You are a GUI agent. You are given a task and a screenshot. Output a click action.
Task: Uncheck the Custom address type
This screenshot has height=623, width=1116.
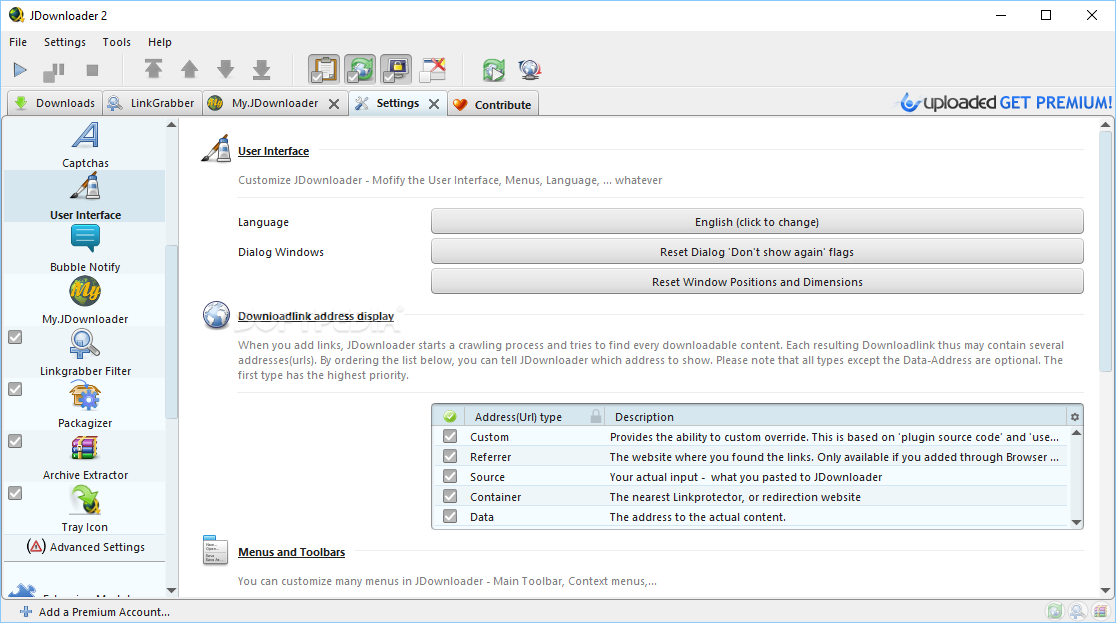[450, 436]
